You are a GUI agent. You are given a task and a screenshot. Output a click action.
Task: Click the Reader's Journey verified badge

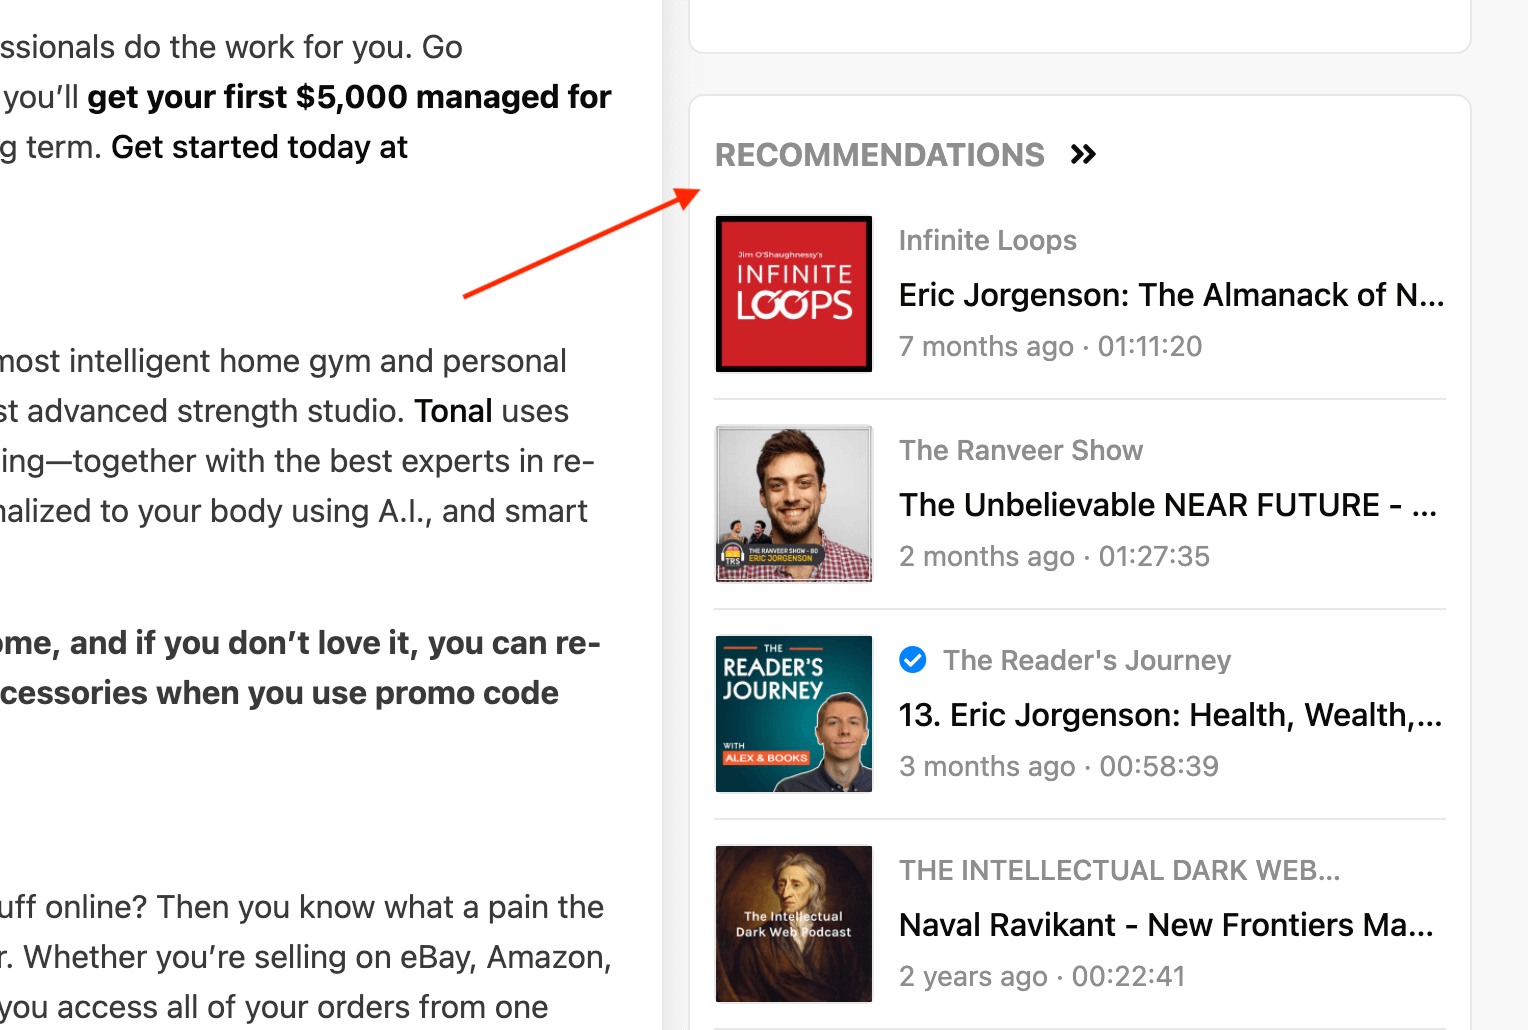(913, 660)
